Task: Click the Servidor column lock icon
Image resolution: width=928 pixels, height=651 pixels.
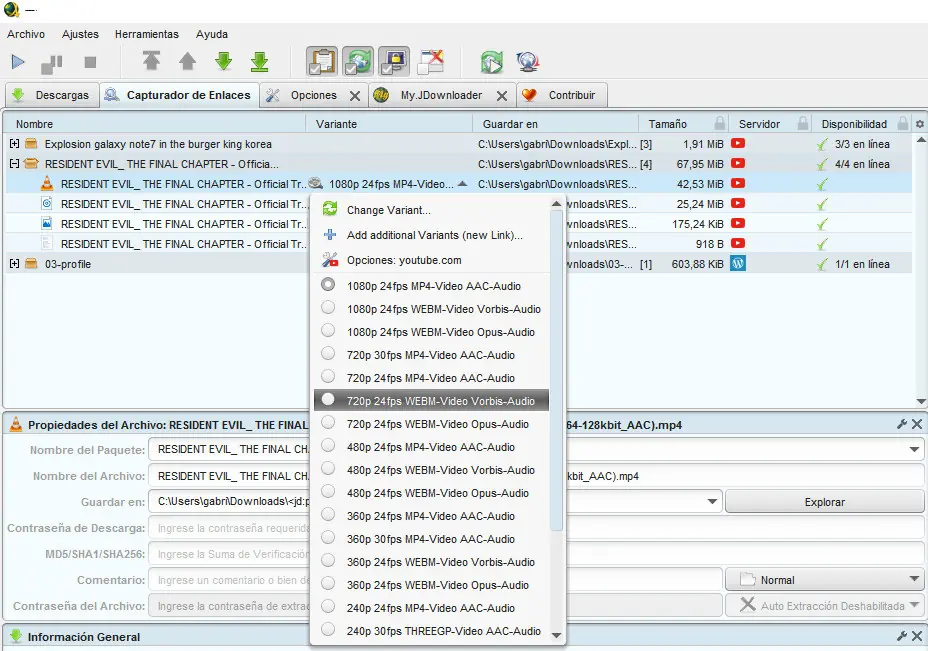Action: pos(803,124)
